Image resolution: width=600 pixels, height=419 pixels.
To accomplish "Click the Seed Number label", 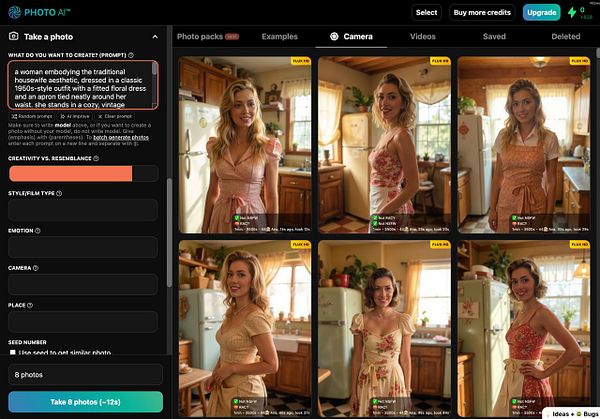I will click(27, 342).
